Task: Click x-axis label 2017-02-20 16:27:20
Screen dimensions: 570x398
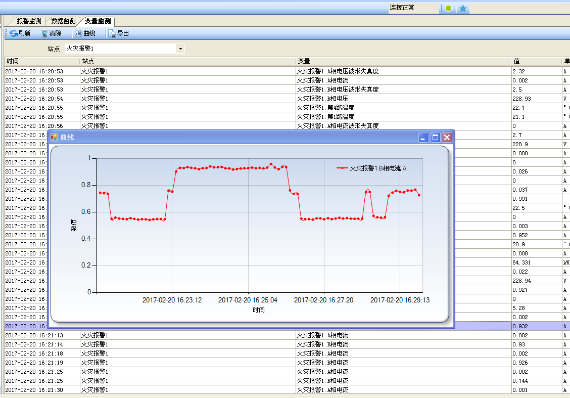Action: (x=324, y=300)
